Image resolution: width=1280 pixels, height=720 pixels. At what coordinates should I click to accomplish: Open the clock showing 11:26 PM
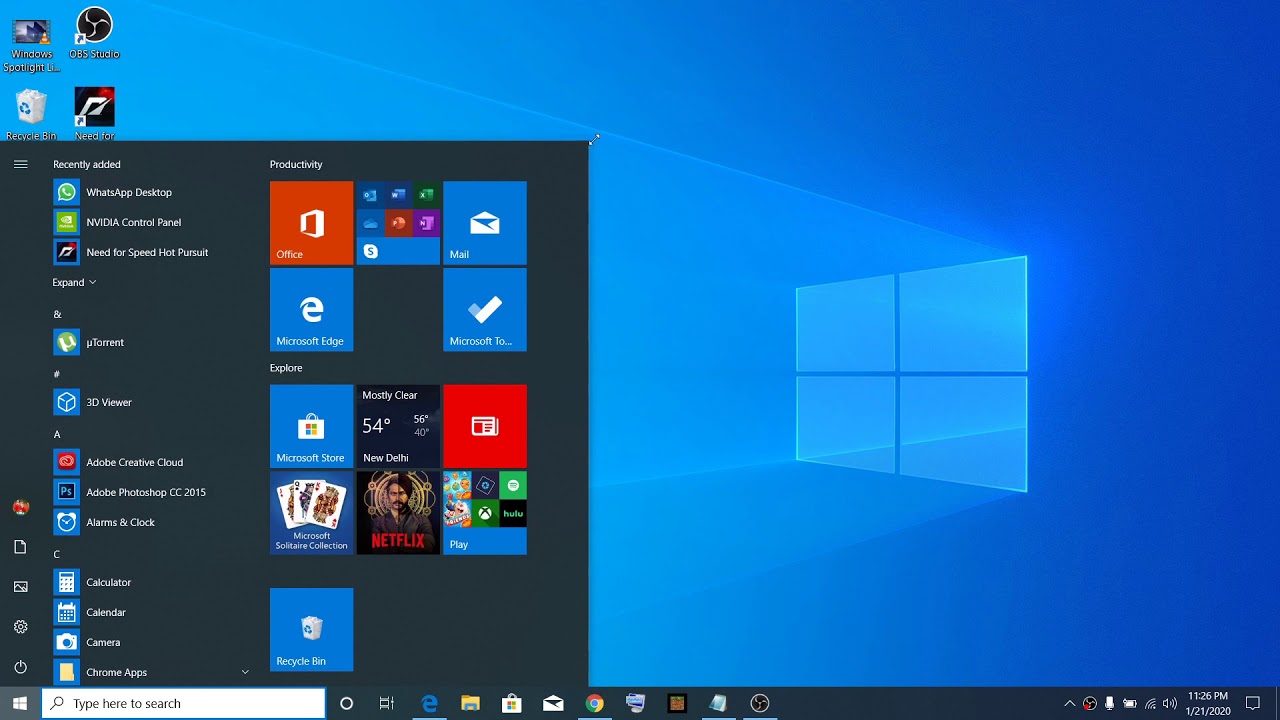tap(1207, 703)
